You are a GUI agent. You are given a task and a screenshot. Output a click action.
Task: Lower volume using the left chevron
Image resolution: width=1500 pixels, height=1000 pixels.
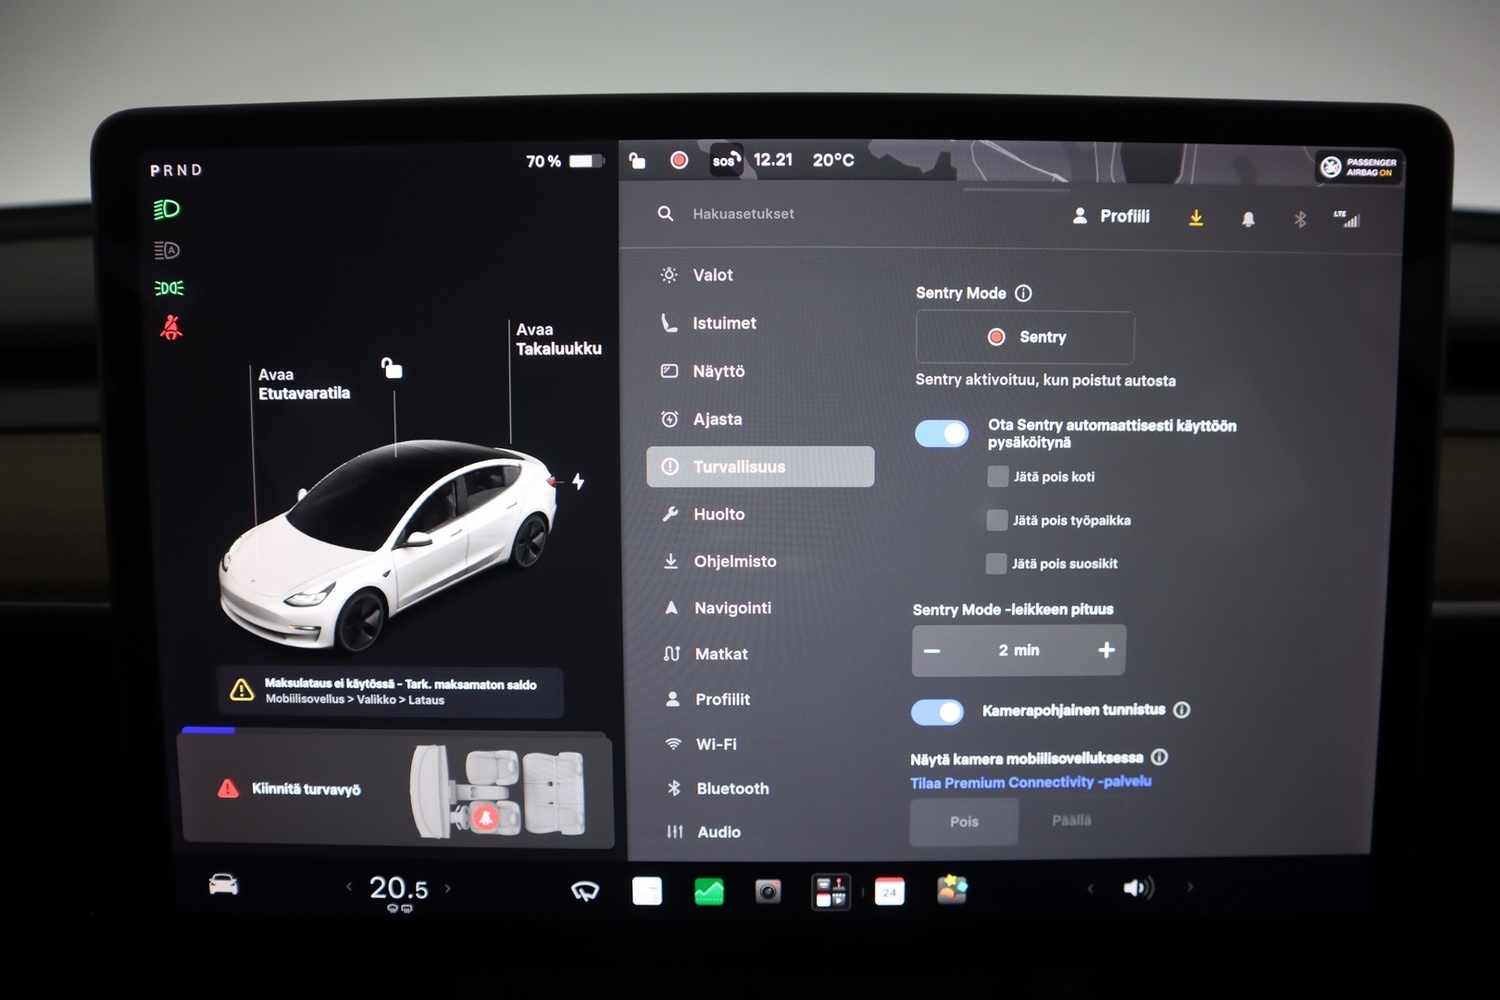pos(1090,888)
